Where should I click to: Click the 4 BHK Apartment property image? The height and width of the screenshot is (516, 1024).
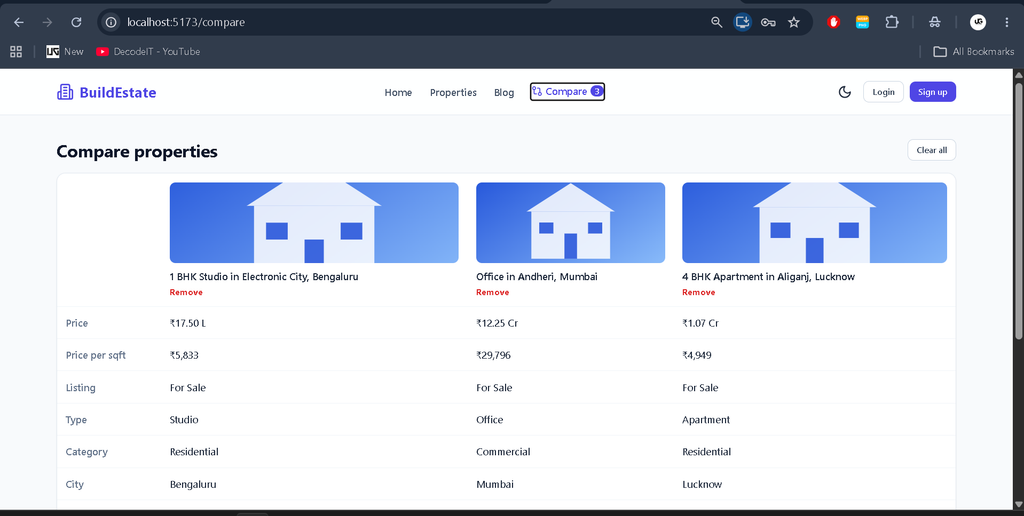(814, 223)
